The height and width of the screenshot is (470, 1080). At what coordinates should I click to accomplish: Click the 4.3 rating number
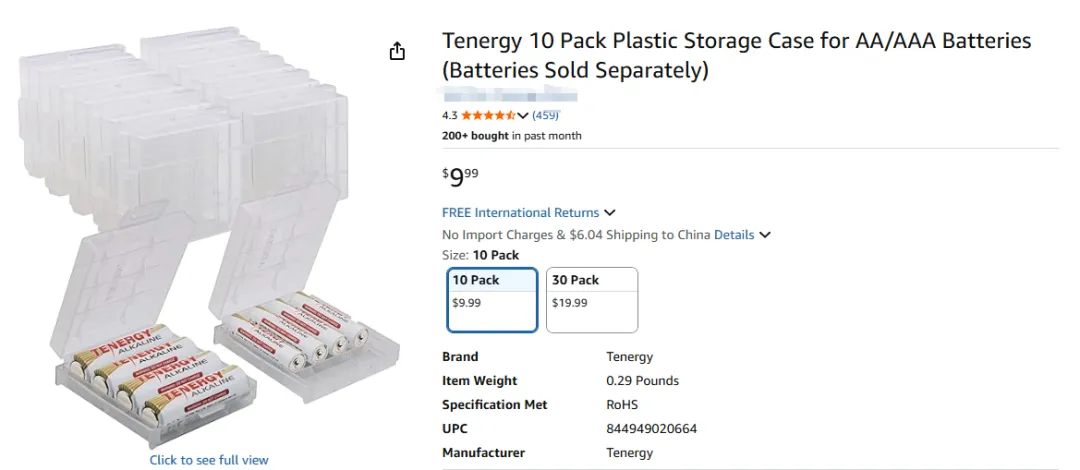[x=449, y=115]
